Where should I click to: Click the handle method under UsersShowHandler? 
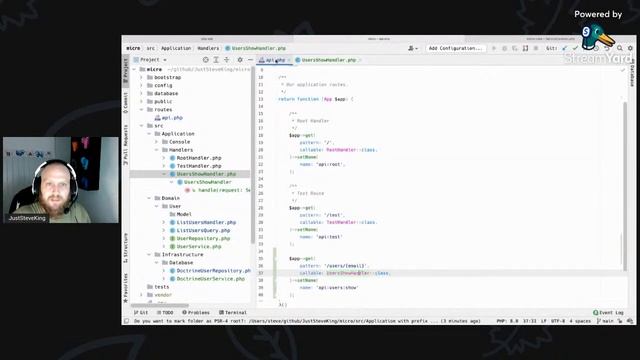click(x=218, y=190)
